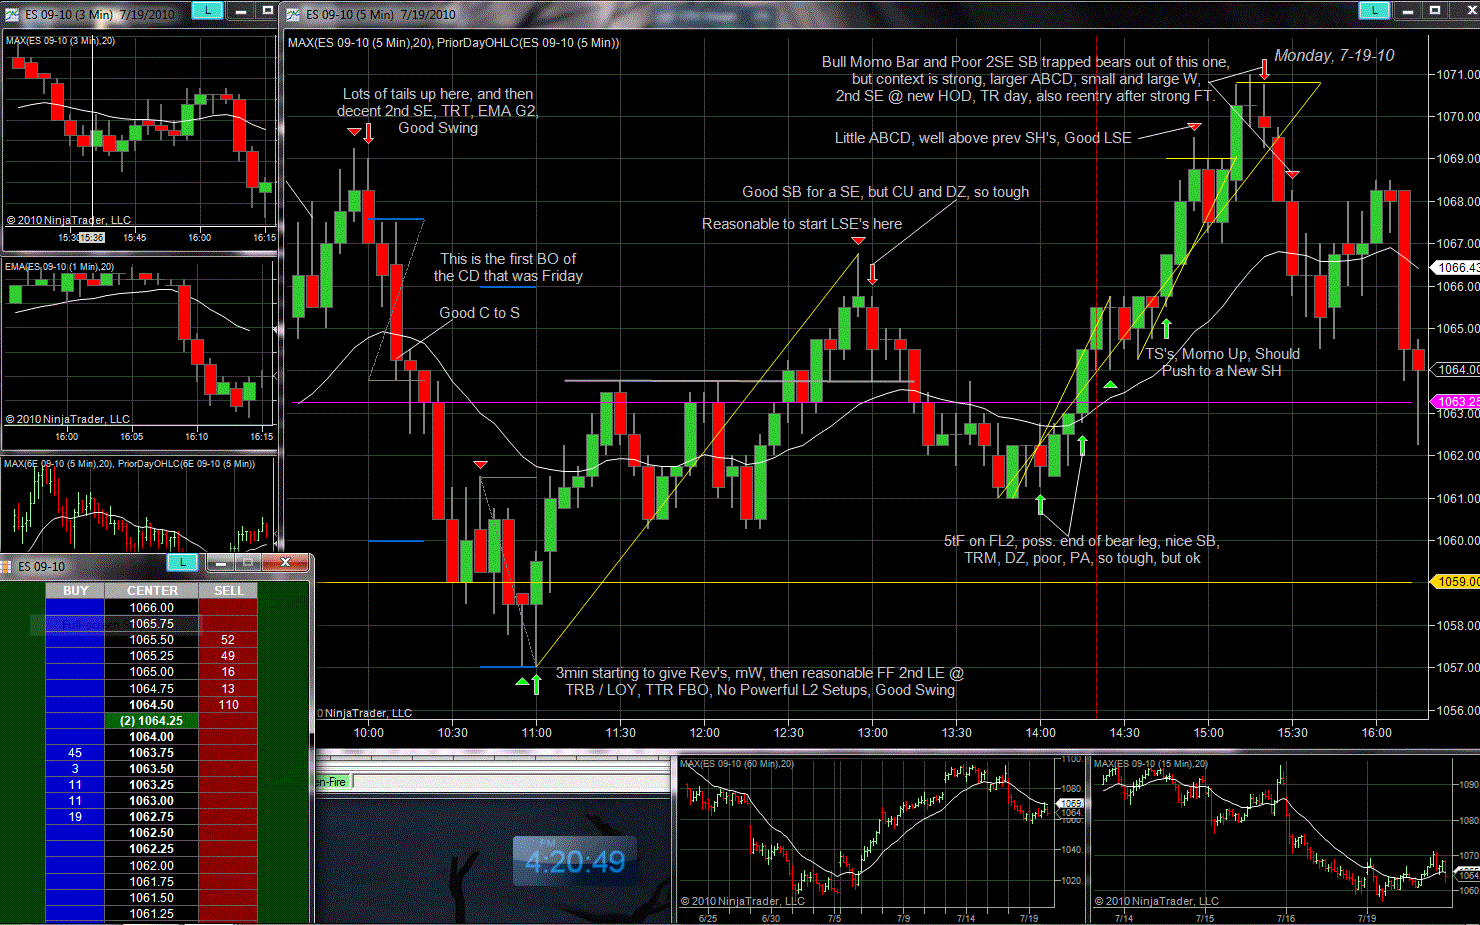Click the yellow 1059.00 price marker on the axis
Viewport: 1480px width, 925px height.
(1456, 582)
